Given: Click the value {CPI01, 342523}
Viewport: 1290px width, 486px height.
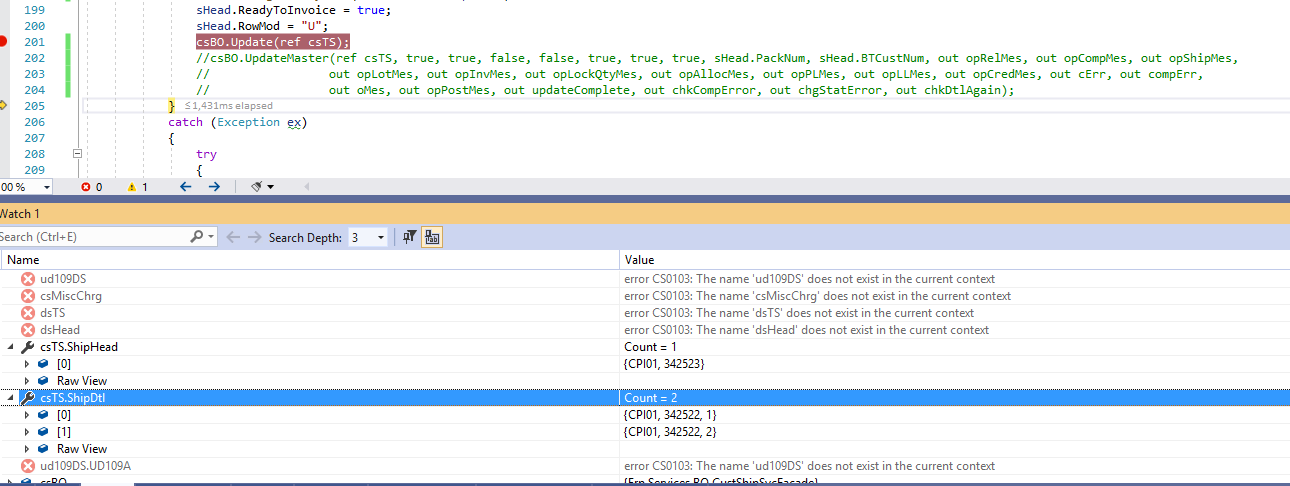Looking at the screenshot, I should click(x=664, y=364).
